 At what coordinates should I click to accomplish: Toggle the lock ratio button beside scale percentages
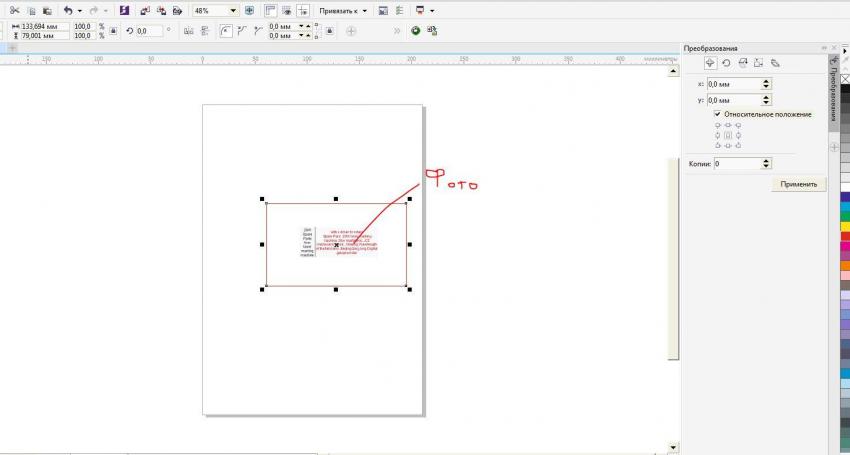(114, 31)
